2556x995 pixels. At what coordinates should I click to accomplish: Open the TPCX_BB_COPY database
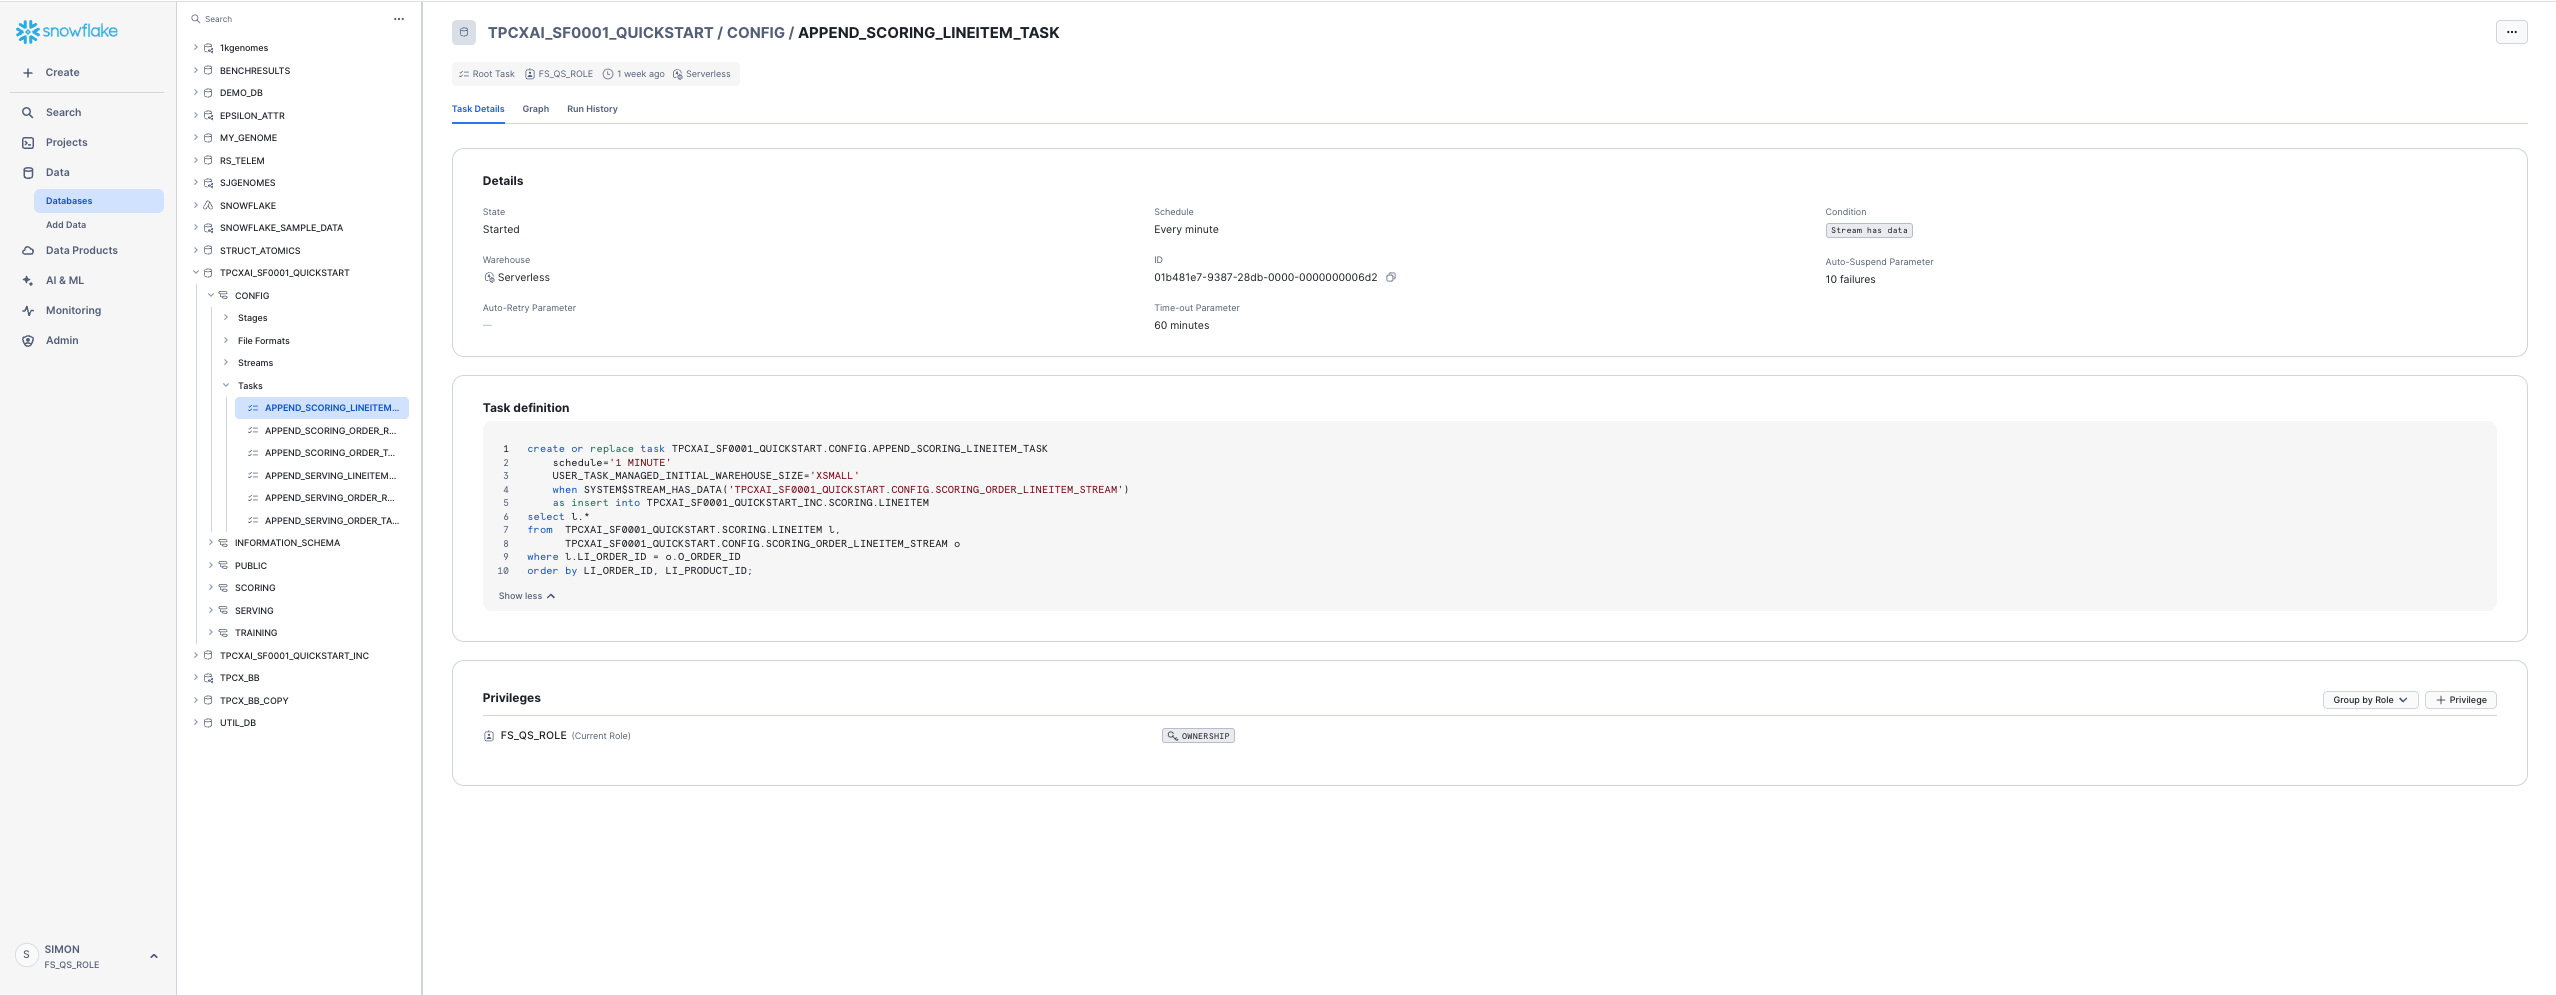click(254, 701)
